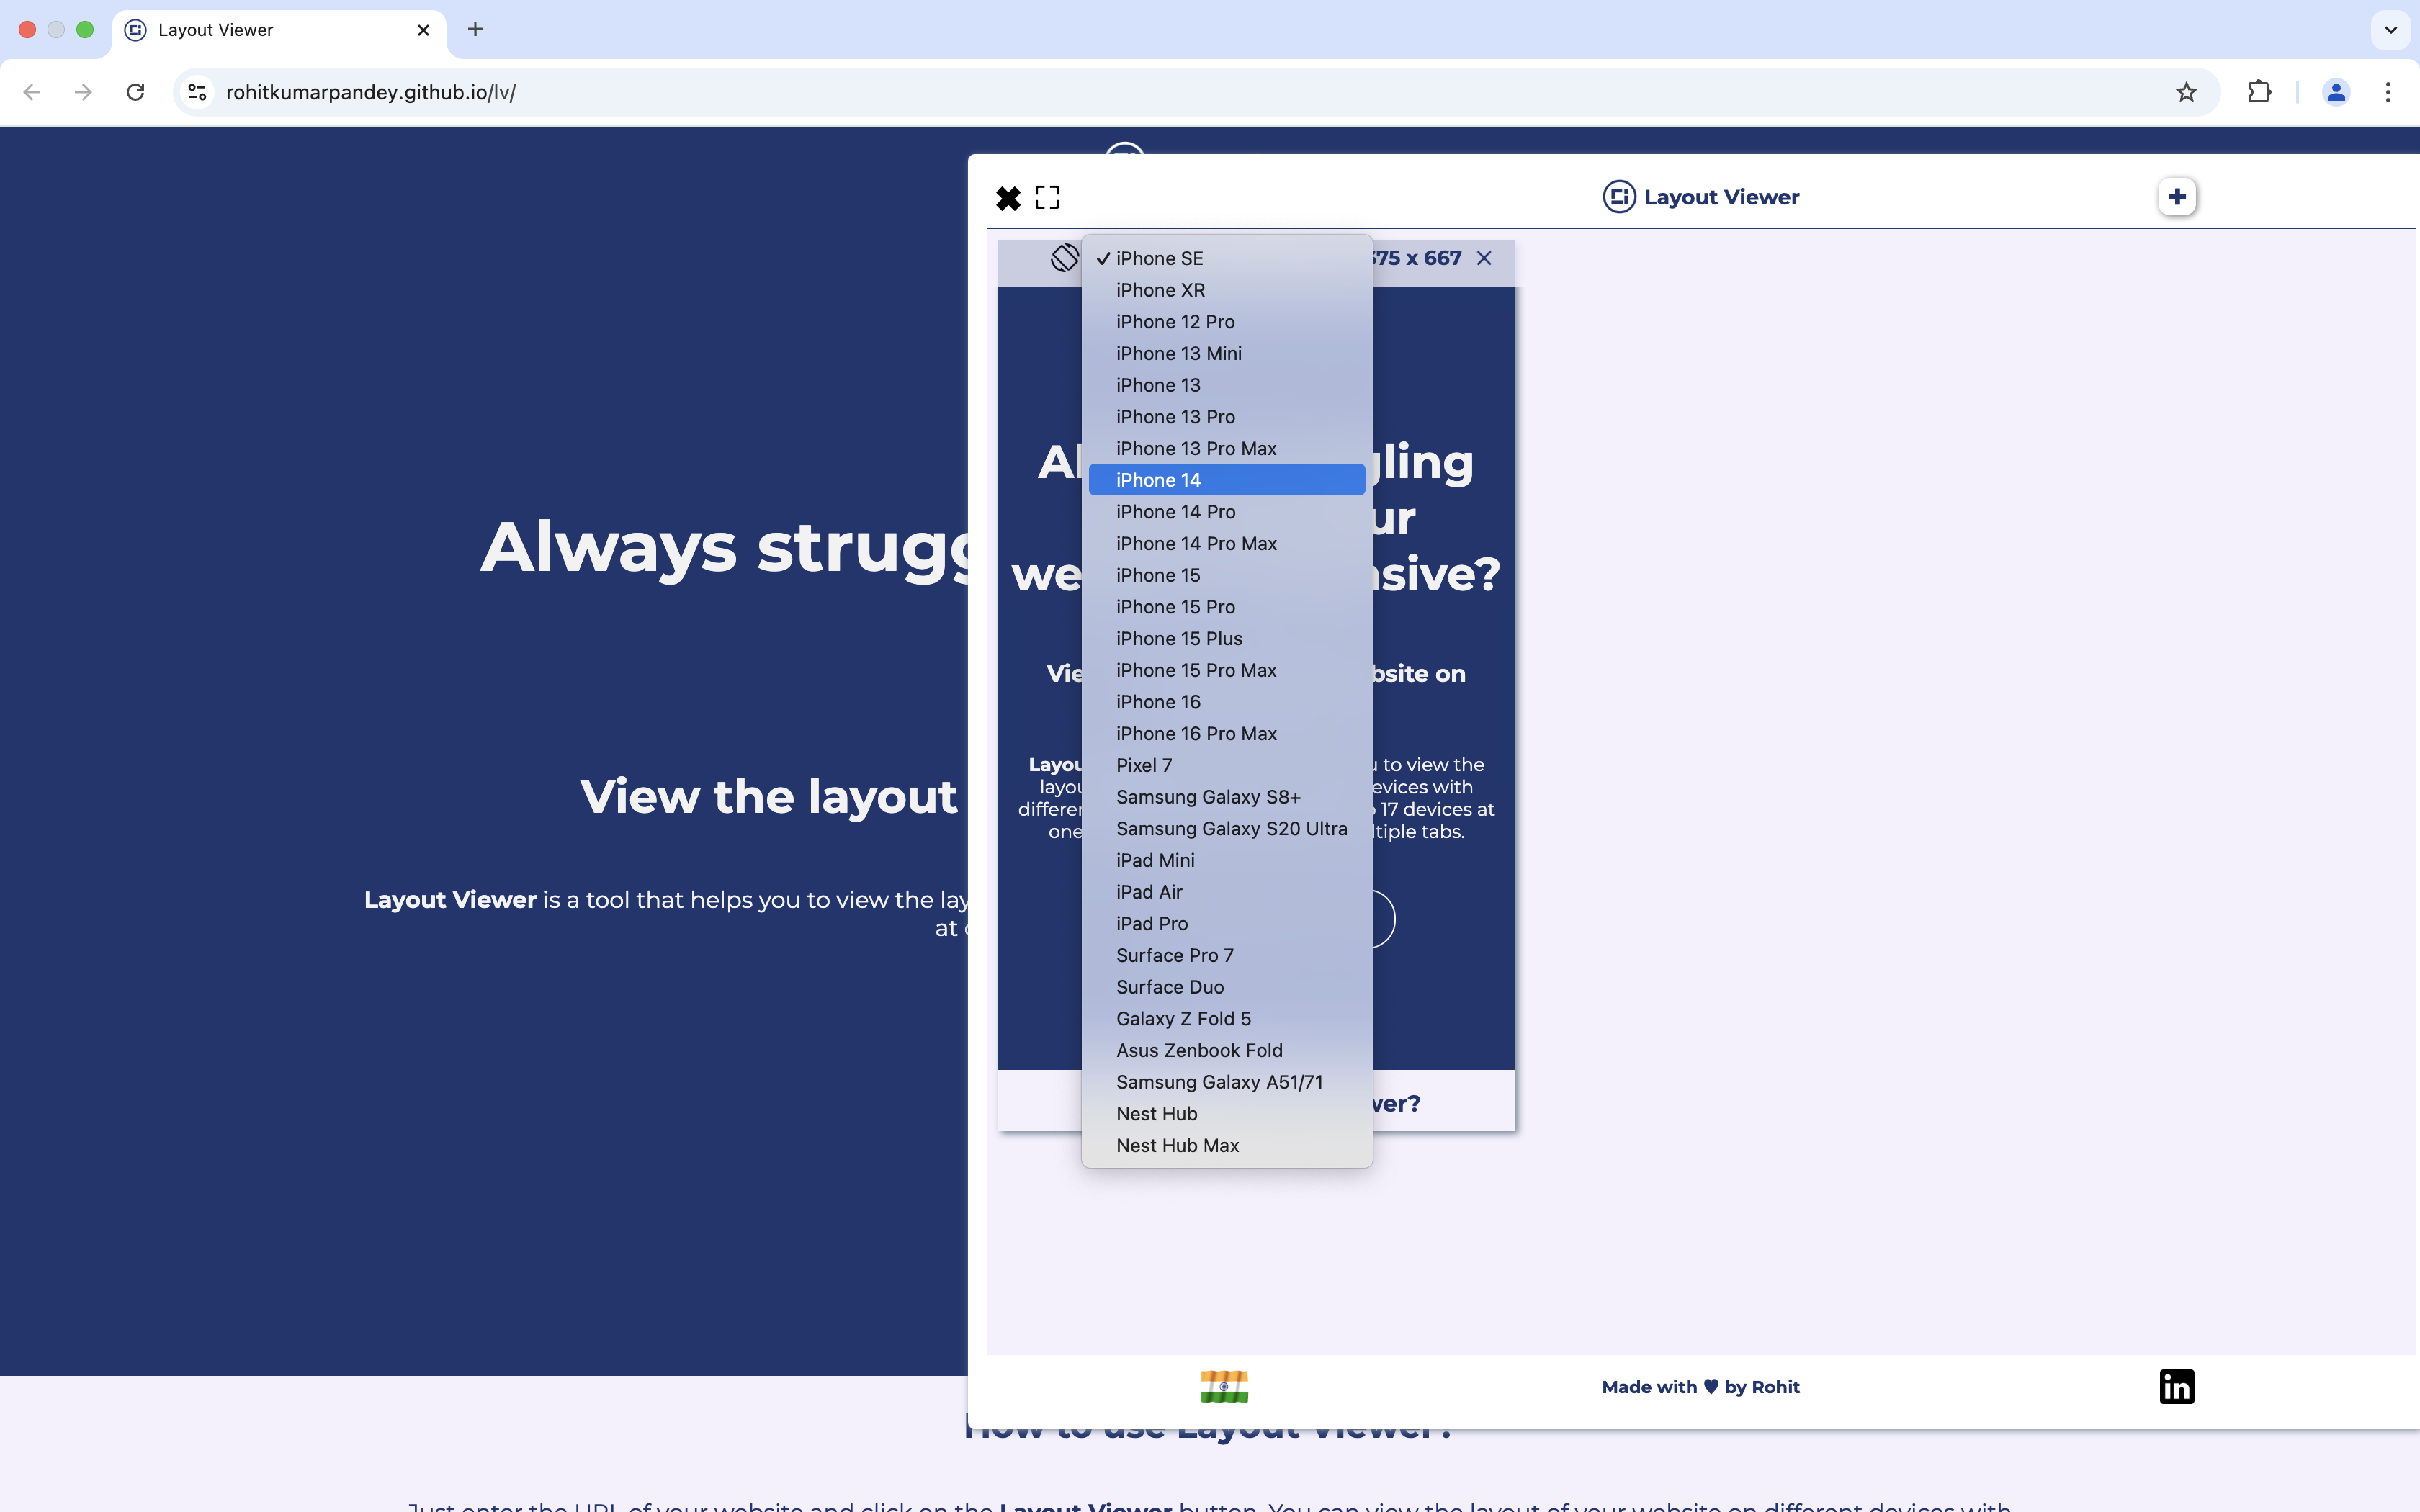Remove the 375 x 667 device preview
The height and width of the screenshot is (1512, 2420).
tap(1484, 258)
